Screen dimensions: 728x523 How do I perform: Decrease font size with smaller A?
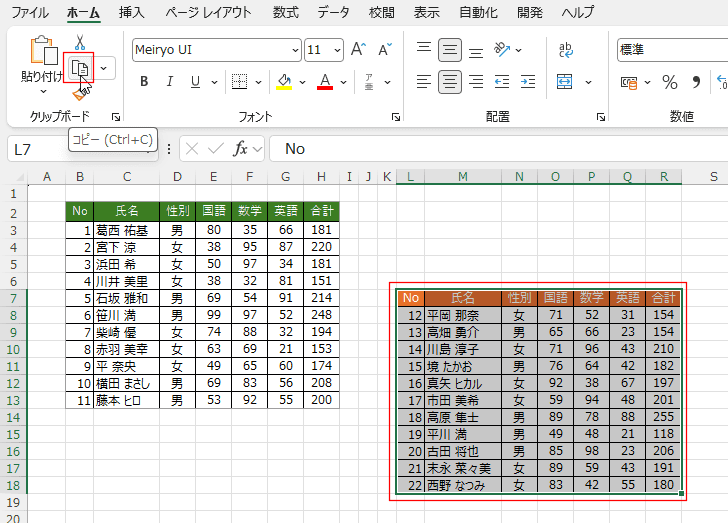click(x=384, y=49)
